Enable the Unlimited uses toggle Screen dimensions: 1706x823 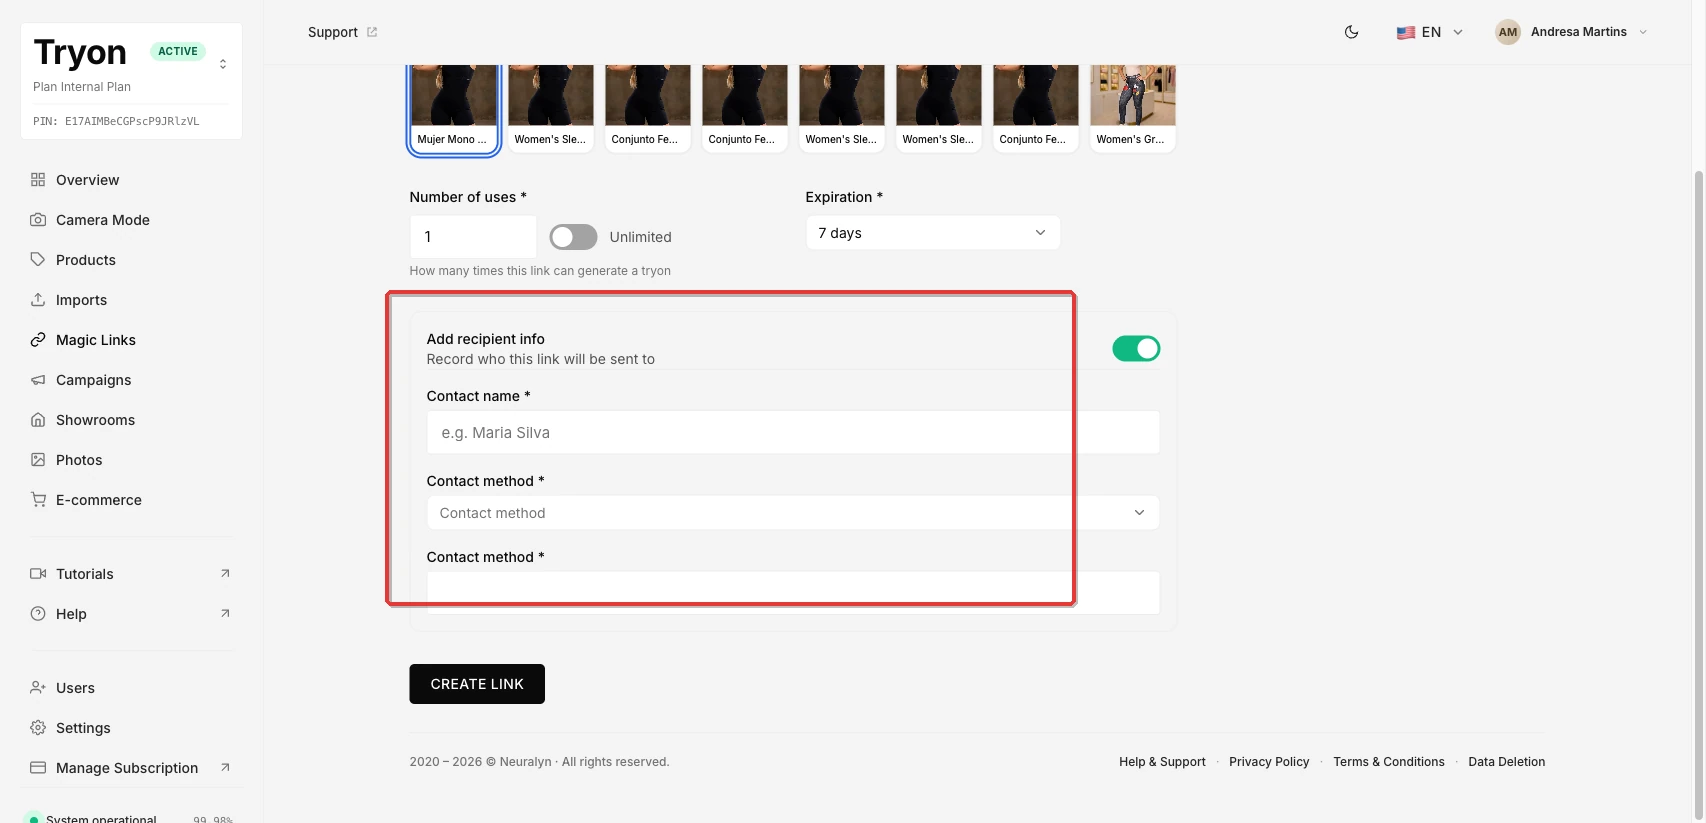point(573,237)
